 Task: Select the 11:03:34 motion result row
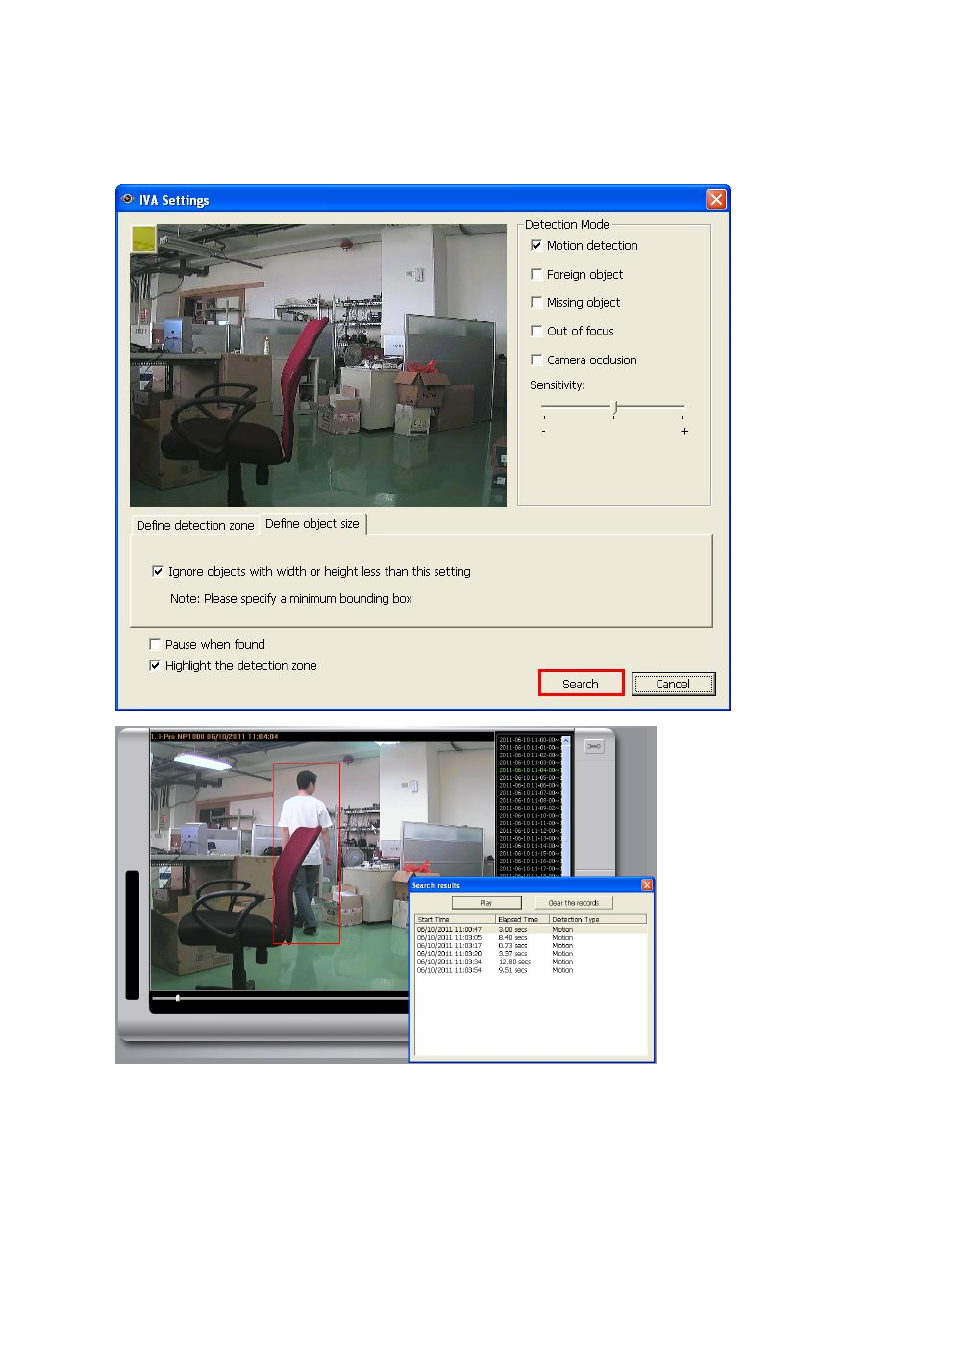pos(530,962)
